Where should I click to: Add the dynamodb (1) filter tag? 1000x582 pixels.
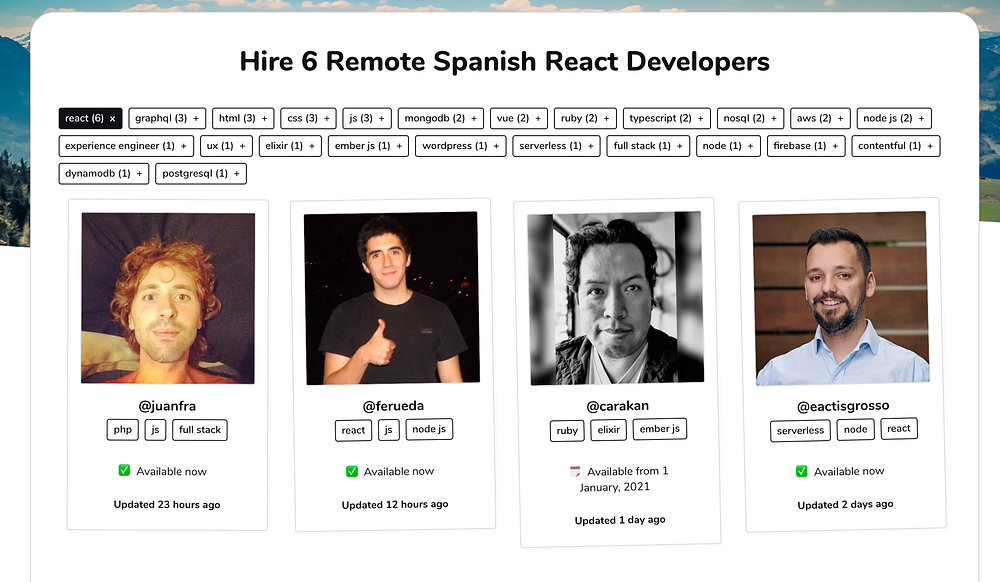point(104,173)
